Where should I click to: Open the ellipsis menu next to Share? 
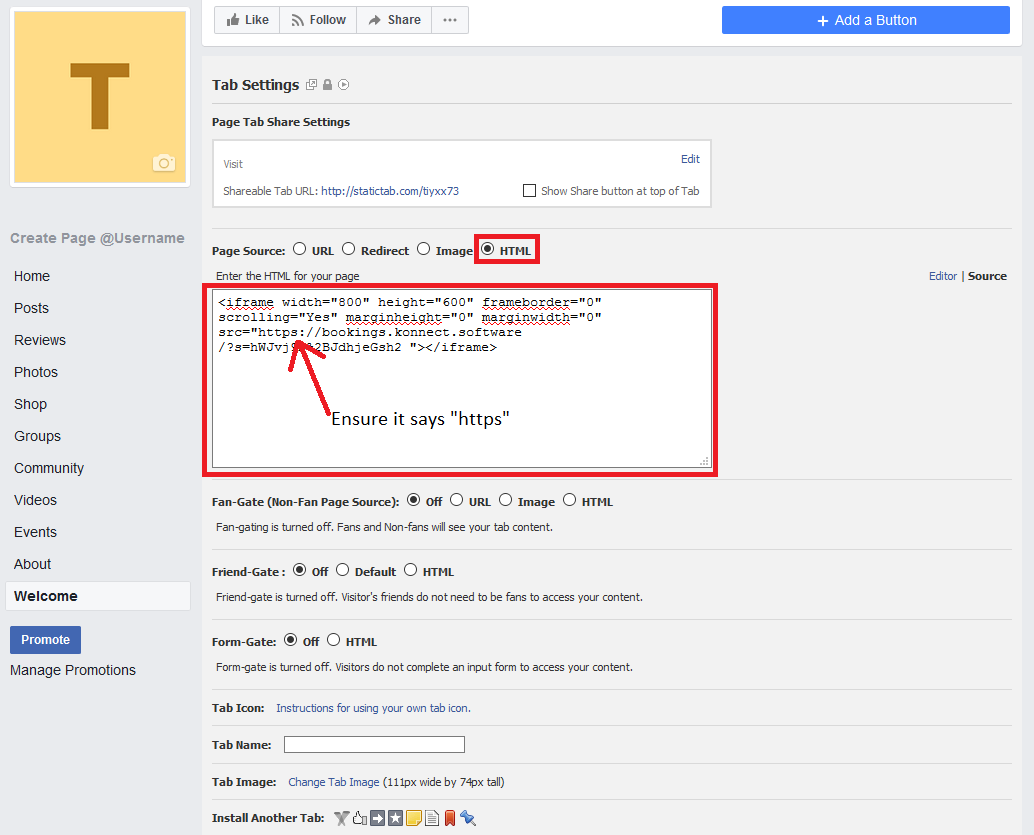point(449,19)
